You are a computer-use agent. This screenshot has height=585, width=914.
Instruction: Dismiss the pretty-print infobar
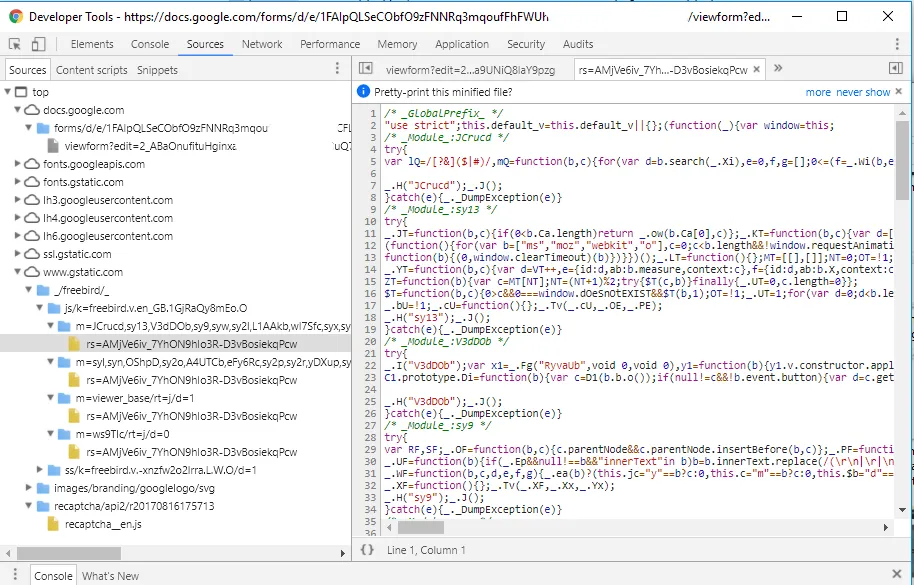point(899,91)
